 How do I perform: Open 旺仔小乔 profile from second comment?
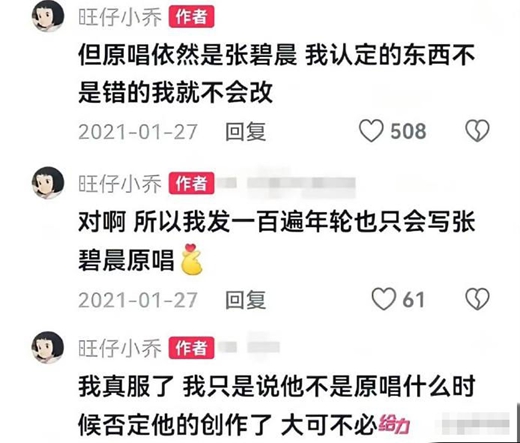tap(120, 184)
